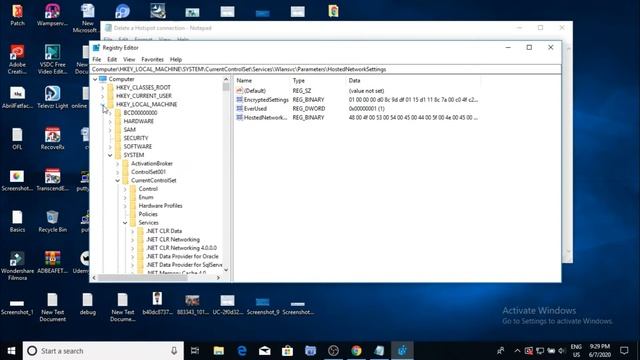Select the BCD00000000 key
Viewport: 640px width, 360px height.
coord(140,113)
